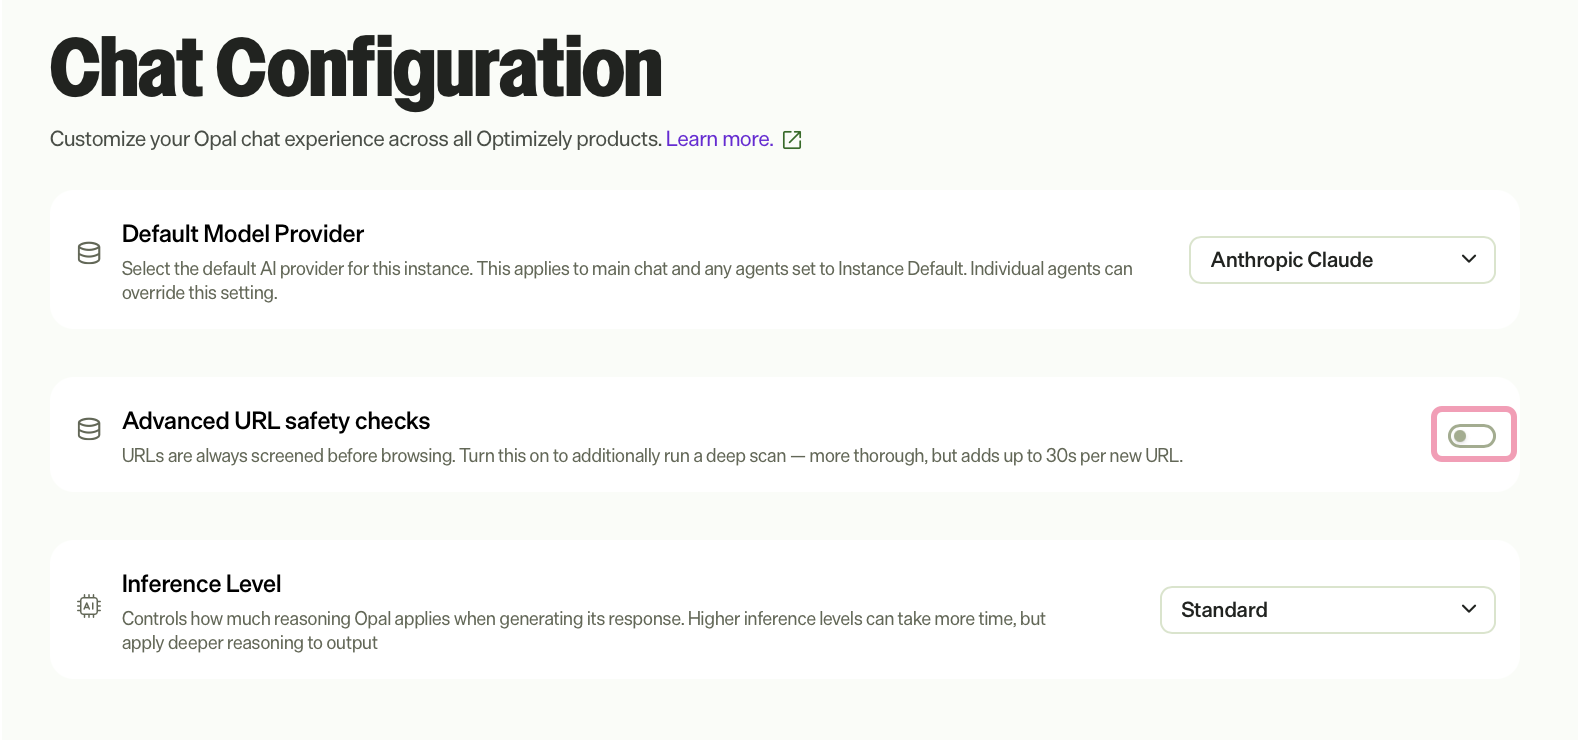The height and width of the screenshot is (740, 1578).
Task: Click the chevron arrow in Standard dropdown
Action: click(1469, 609)
